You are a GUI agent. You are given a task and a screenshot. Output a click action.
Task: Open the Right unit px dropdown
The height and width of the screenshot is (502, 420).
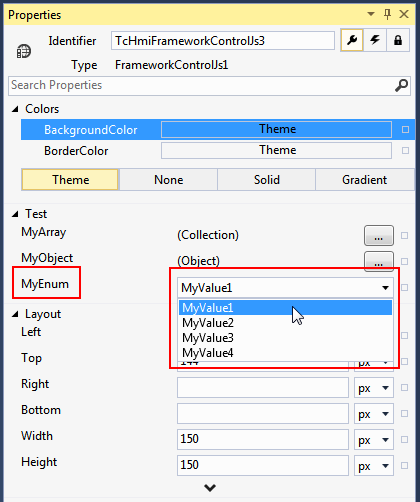click(374, 388)
